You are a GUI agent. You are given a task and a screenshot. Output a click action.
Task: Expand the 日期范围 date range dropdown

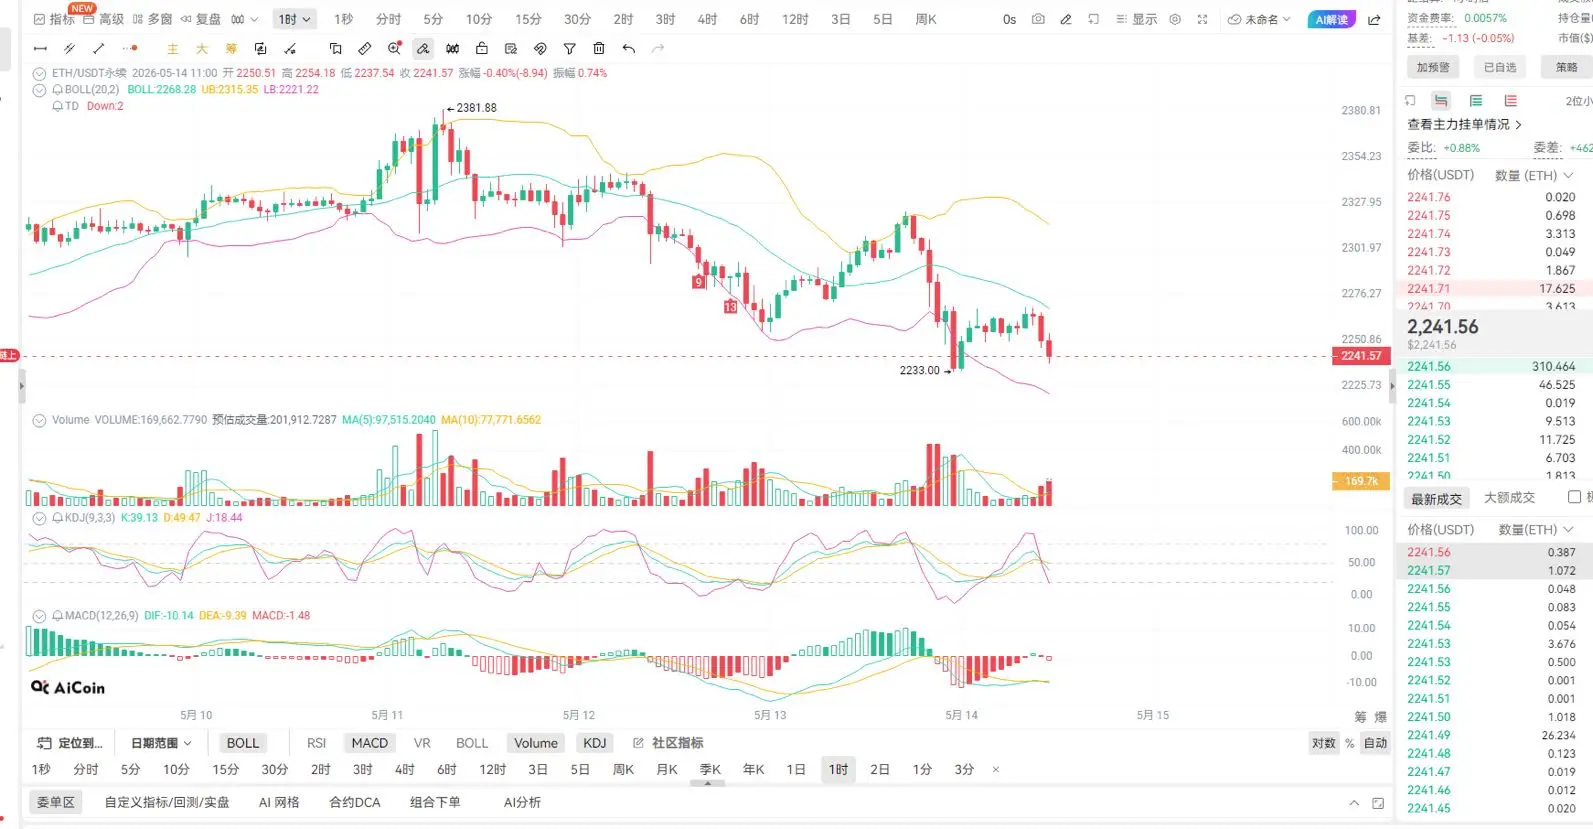161,743
